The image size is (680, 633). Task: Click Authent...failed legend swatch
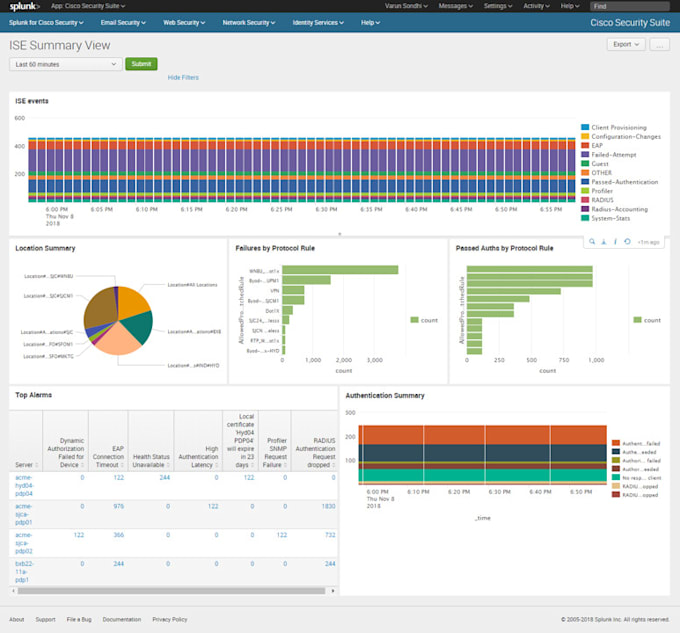616,443
